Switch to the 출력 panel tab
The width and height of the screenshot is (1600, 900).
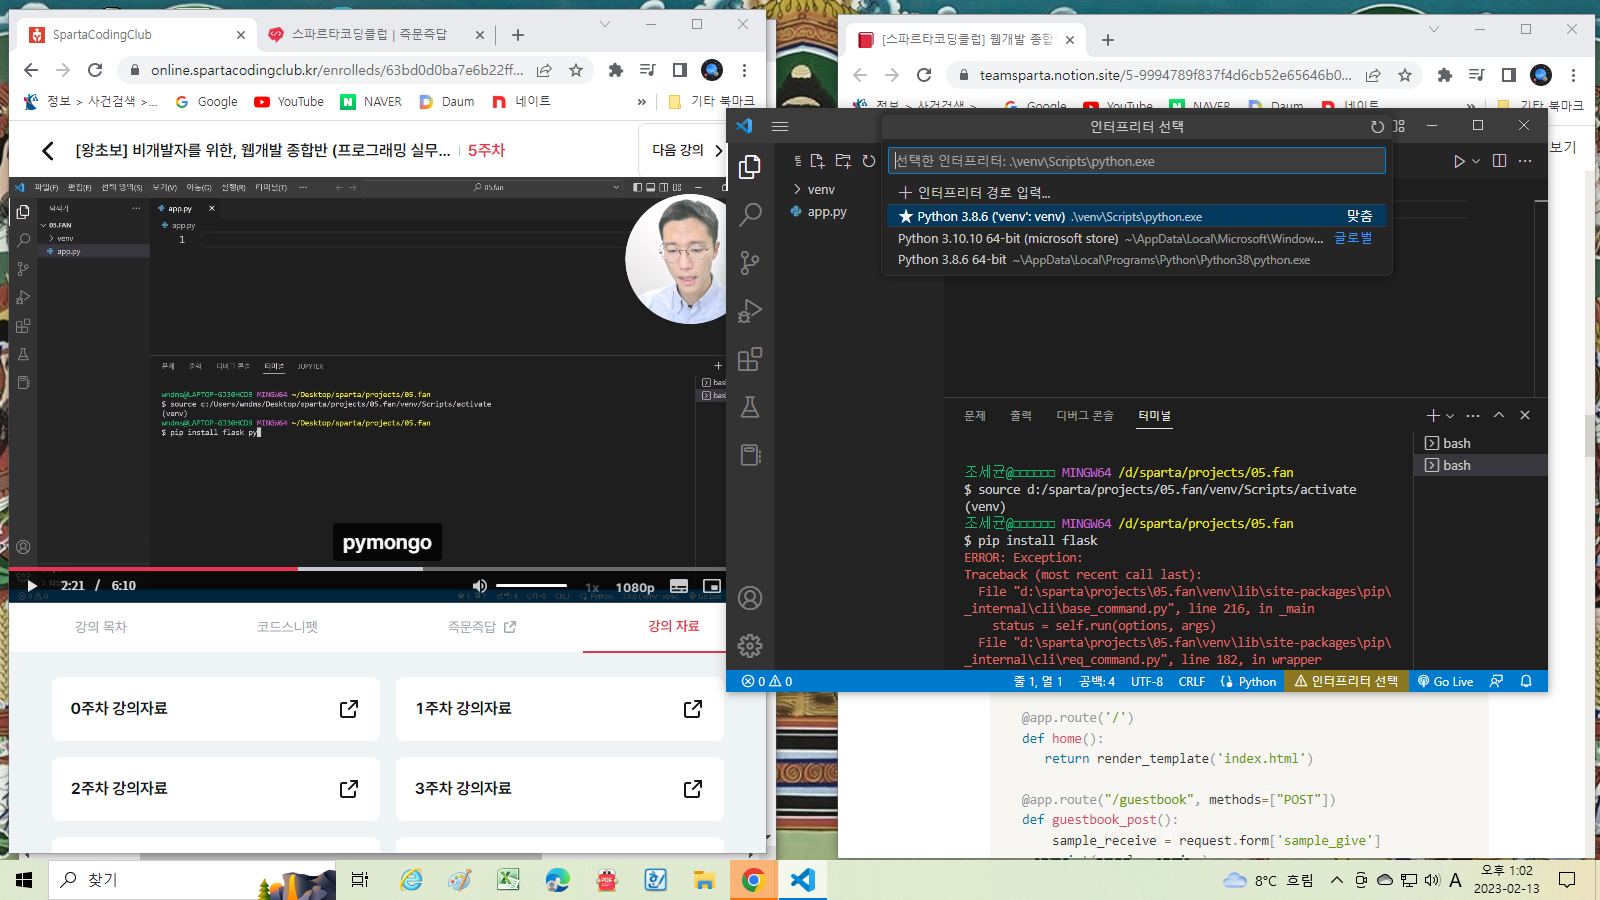[1021, 415]
